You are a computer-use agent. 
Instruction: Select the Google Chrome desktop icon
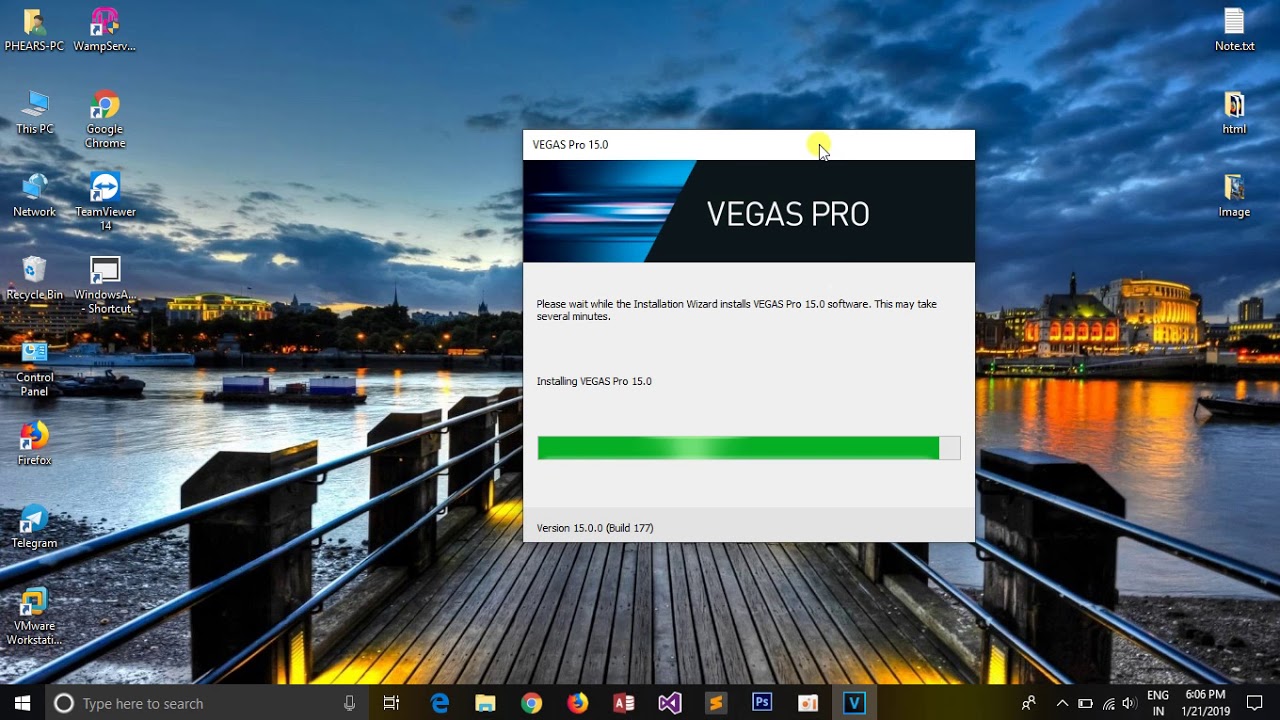tap(104, 120)
